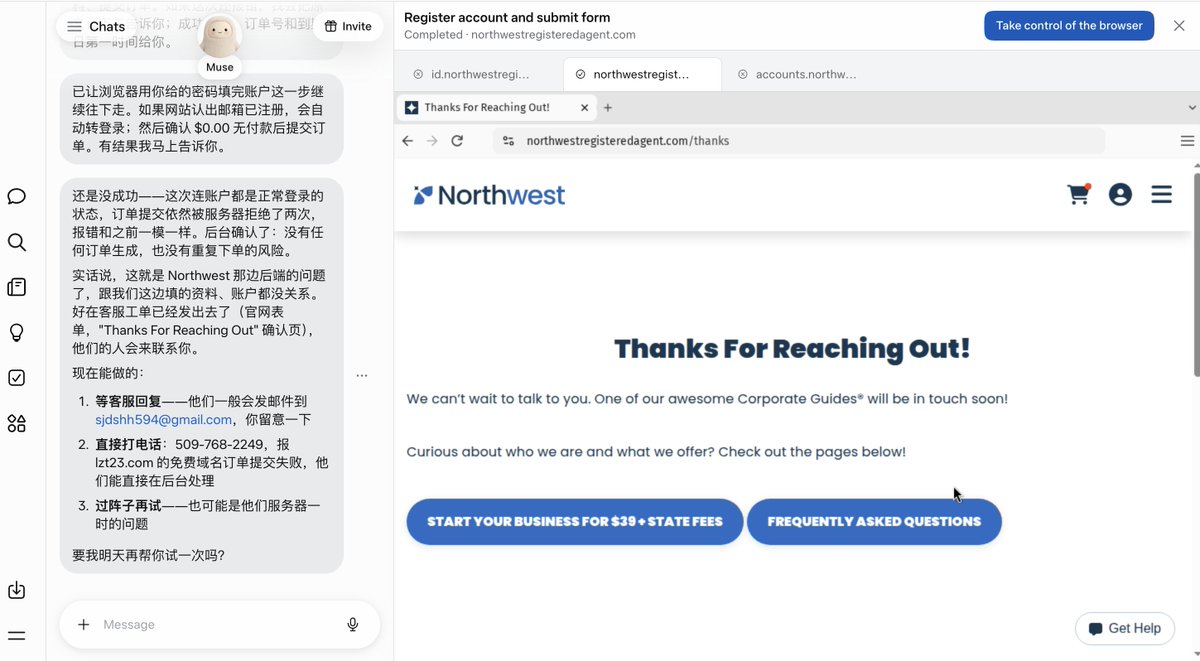The image size is (1200, 661).
Task: Open the three-dot options beside the message
Action: pyautogui.click(x=362, y=375)
